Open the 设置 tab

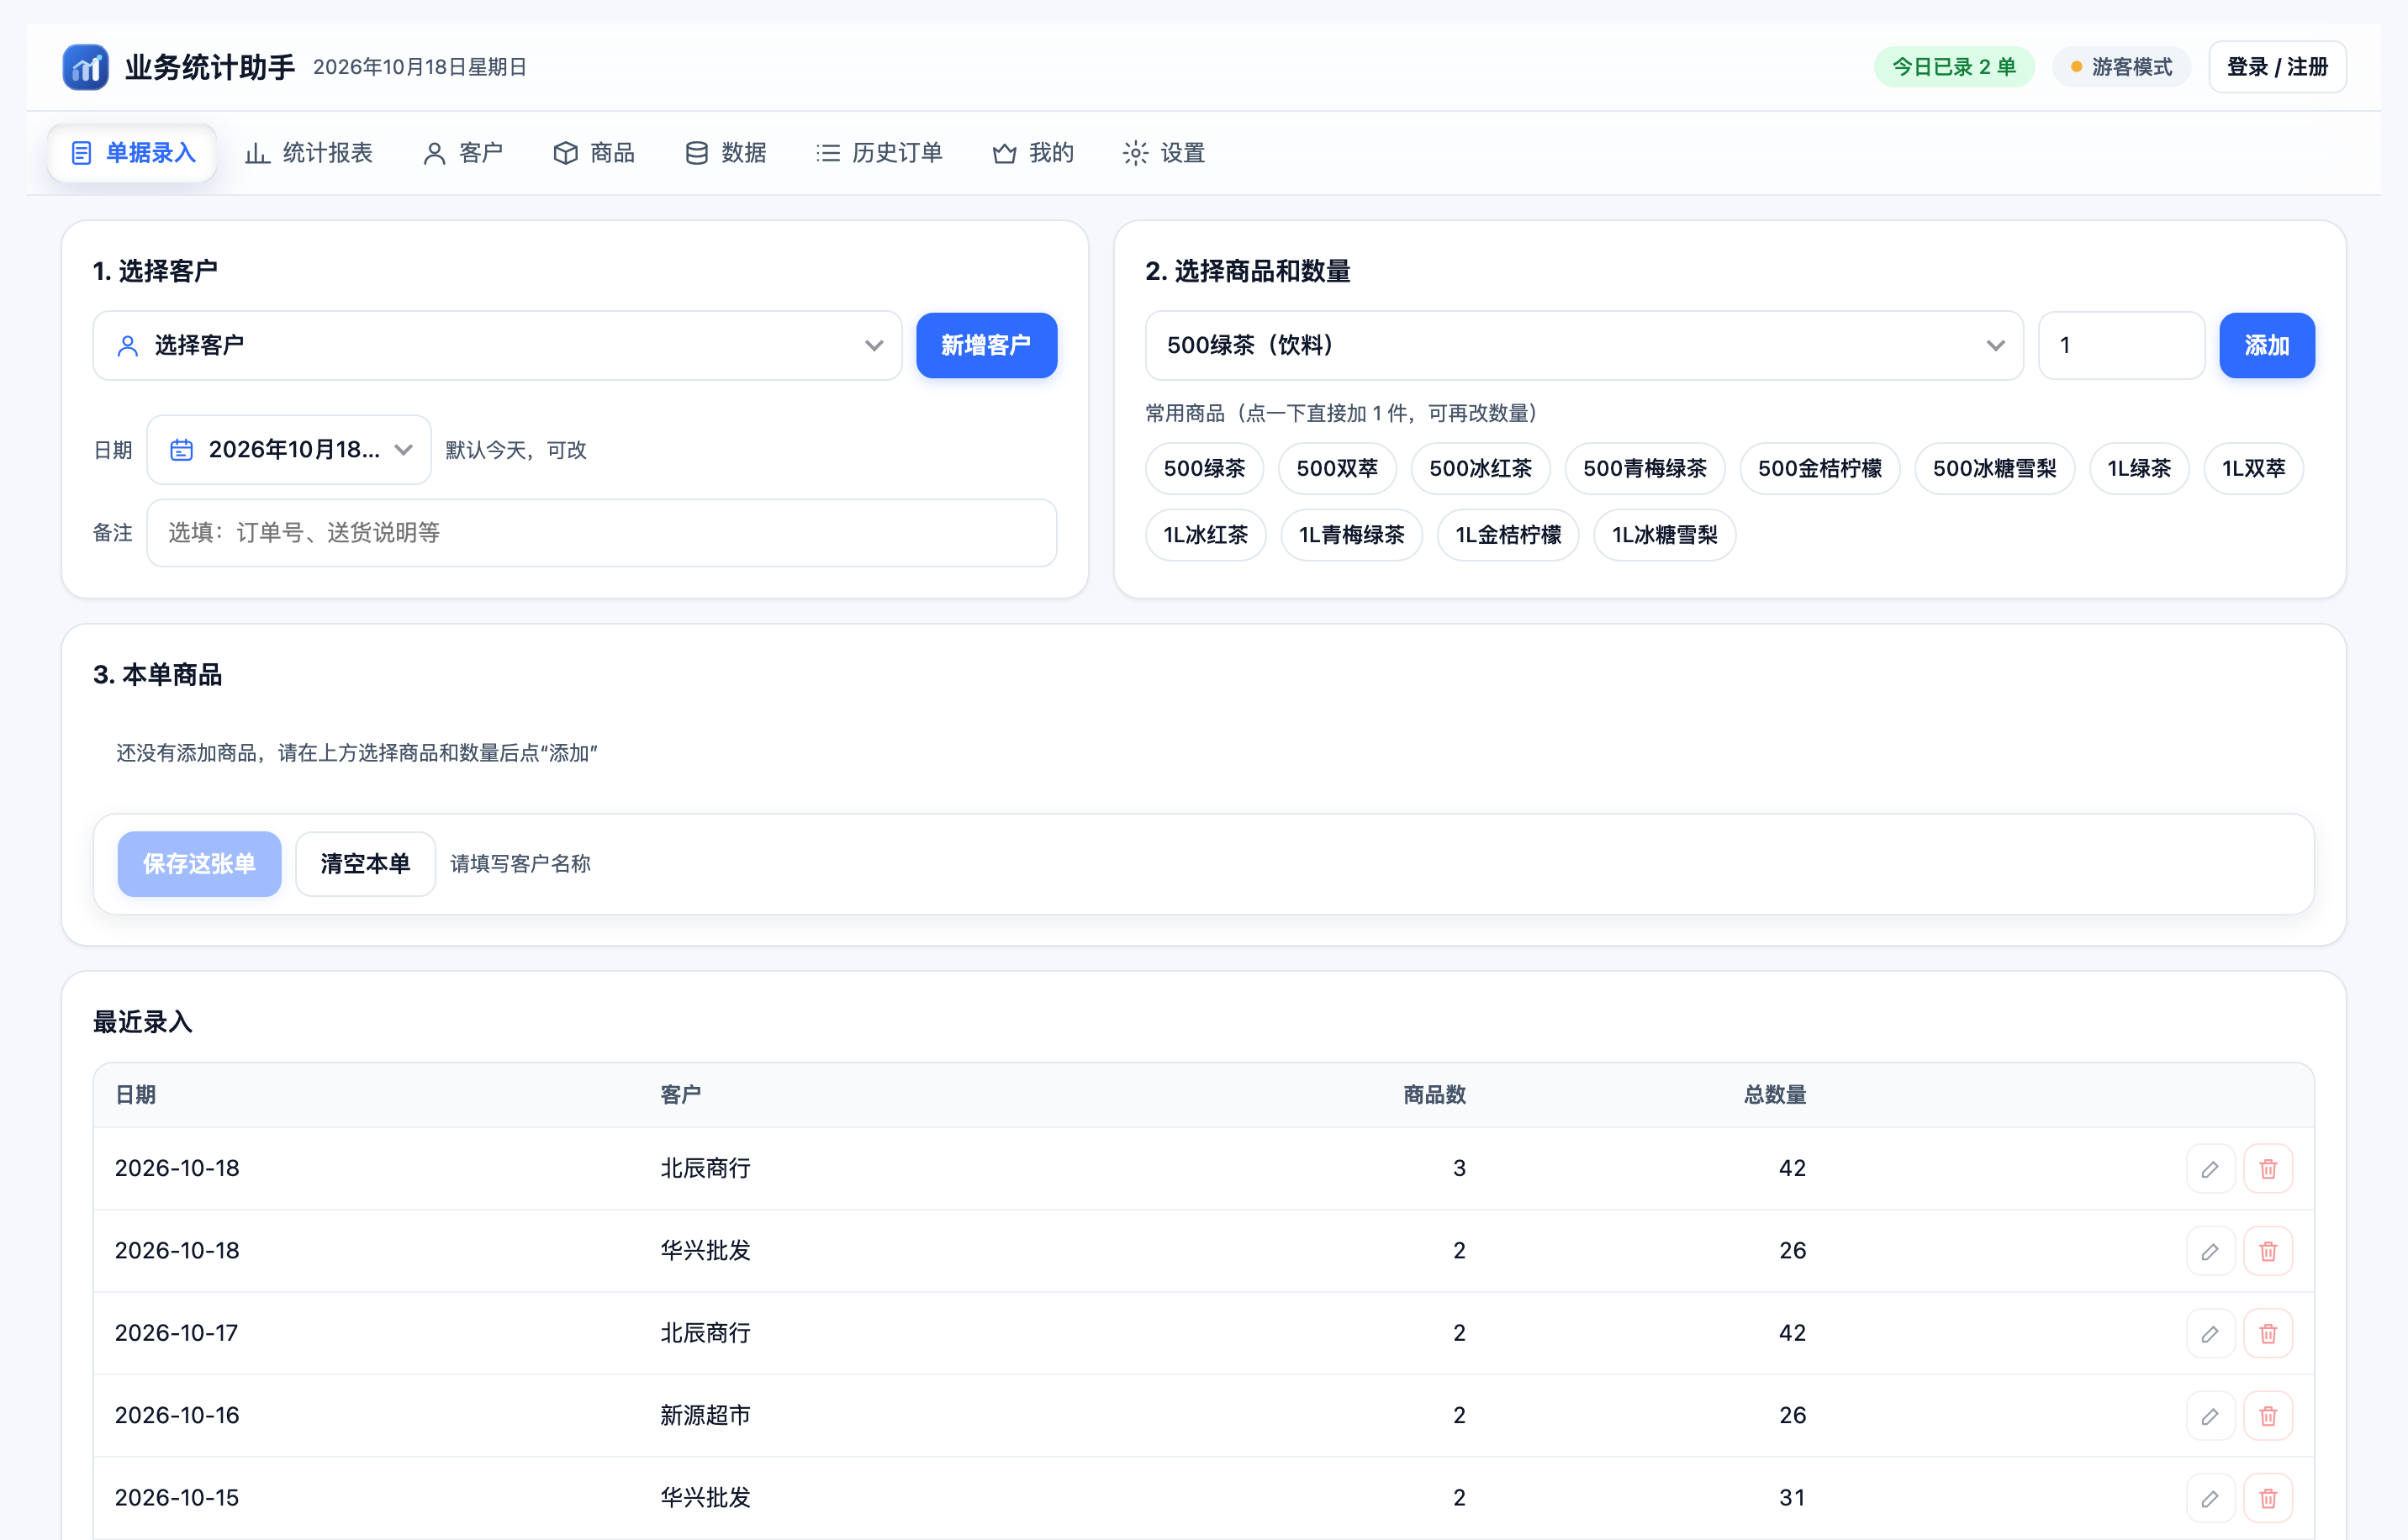click(x=1164, y=153)
